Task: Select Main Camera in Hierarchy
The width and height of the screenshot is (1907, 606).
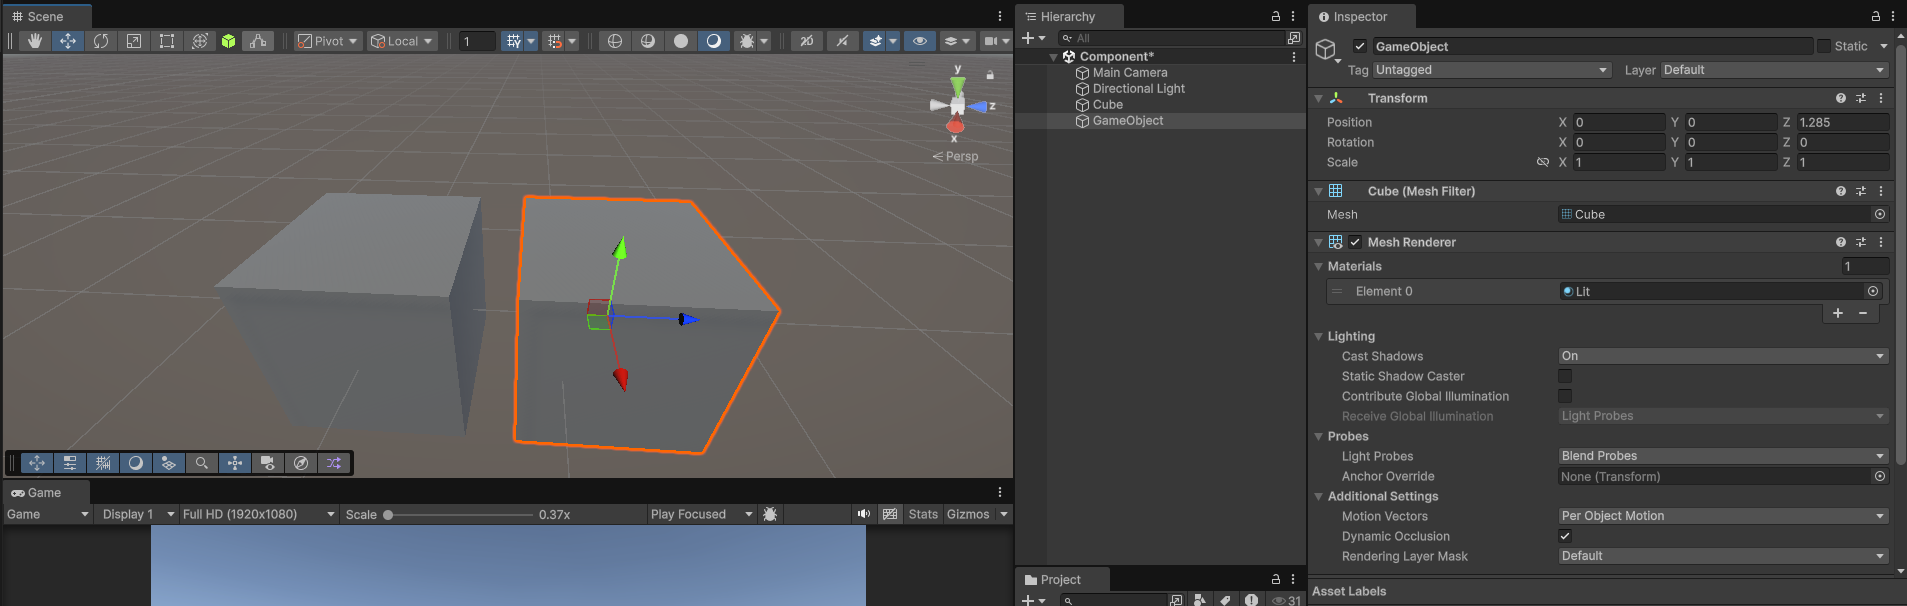Action: click(x=1130, y=73)
